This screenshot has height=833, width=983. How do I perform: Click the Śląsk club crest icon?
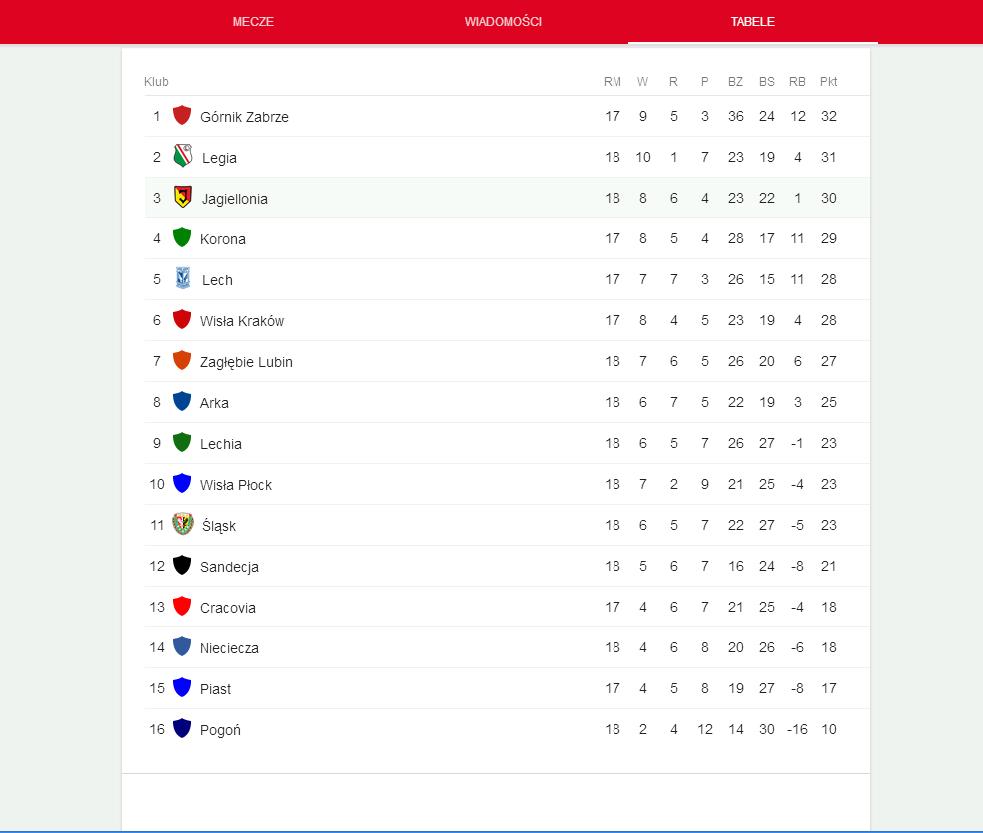(183, 525)
